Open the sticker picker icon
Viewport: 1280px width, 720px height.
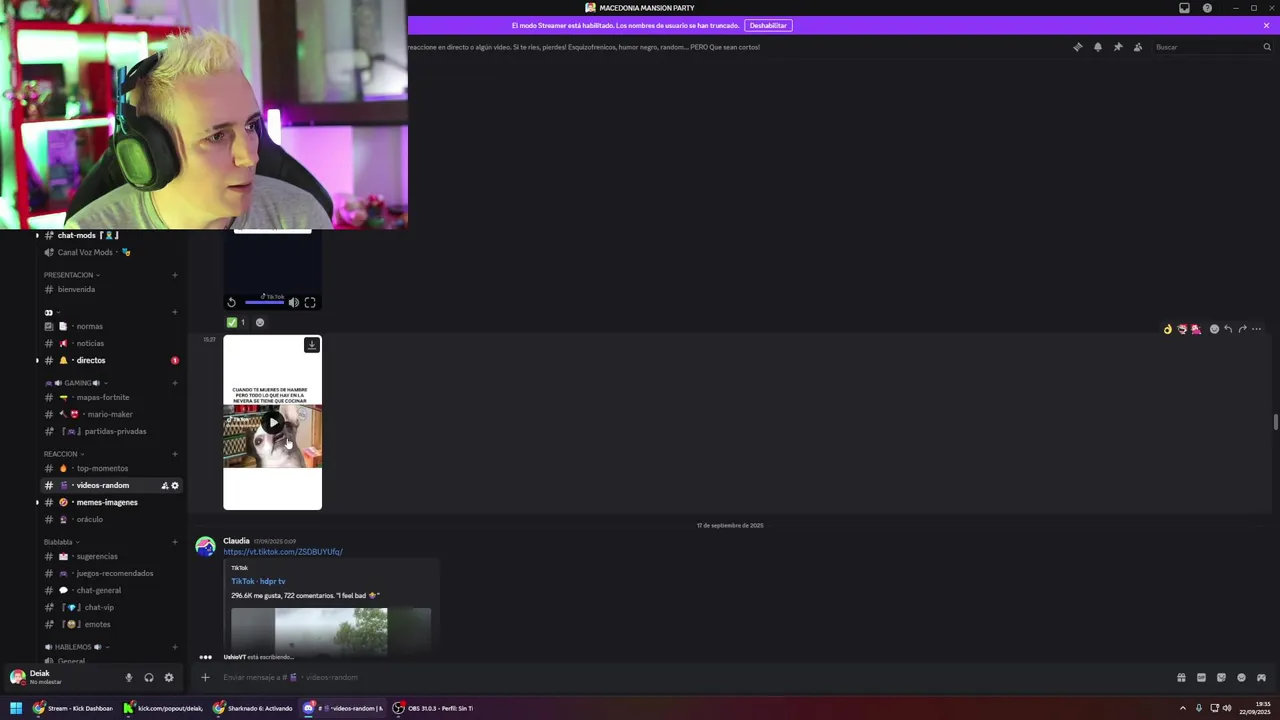pyautogui.click(x=1221, y=677)
